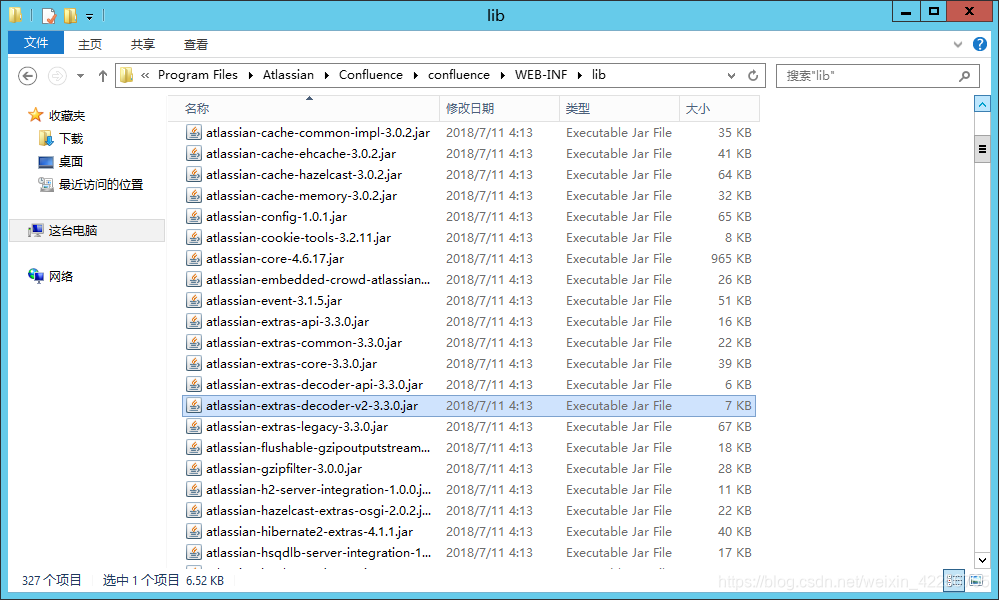Open recent locations dropdown arrow
Screen dimensions: 999x600
80,76
